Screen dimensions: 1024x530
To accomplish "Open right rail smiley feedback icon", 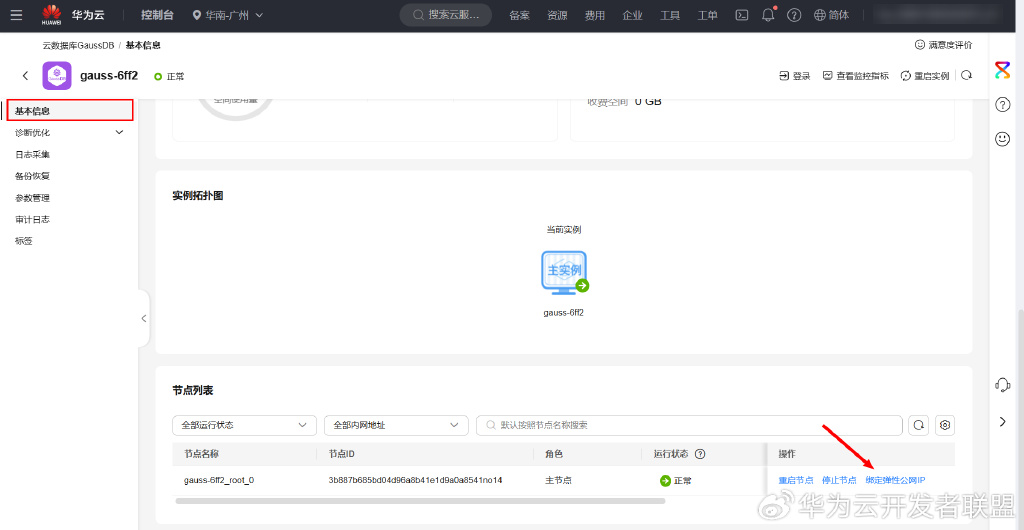I will coord(1002,139).
